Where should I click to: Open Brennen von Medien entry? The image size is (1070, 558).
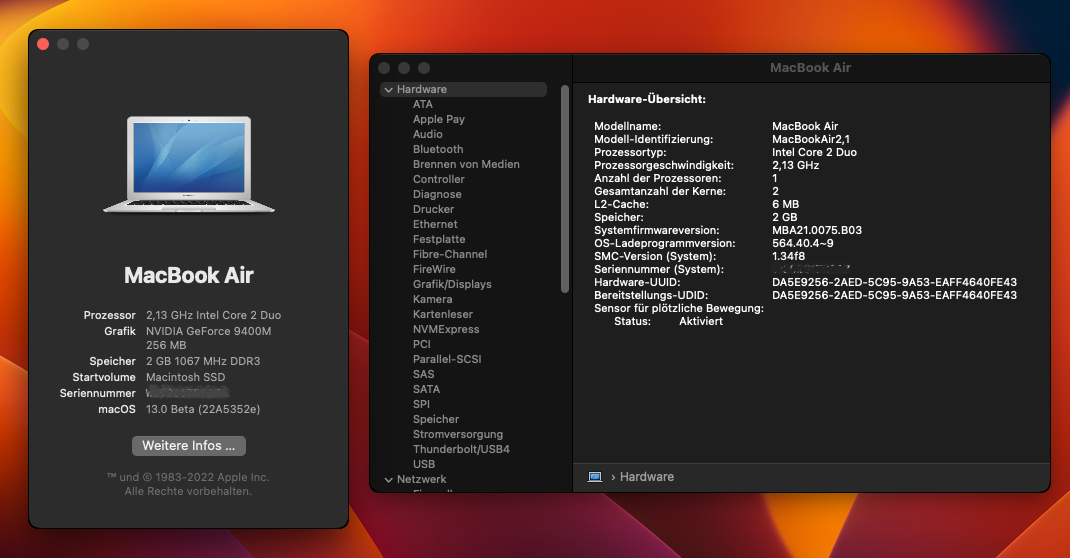pyautogui.click(x=466, y=164)
